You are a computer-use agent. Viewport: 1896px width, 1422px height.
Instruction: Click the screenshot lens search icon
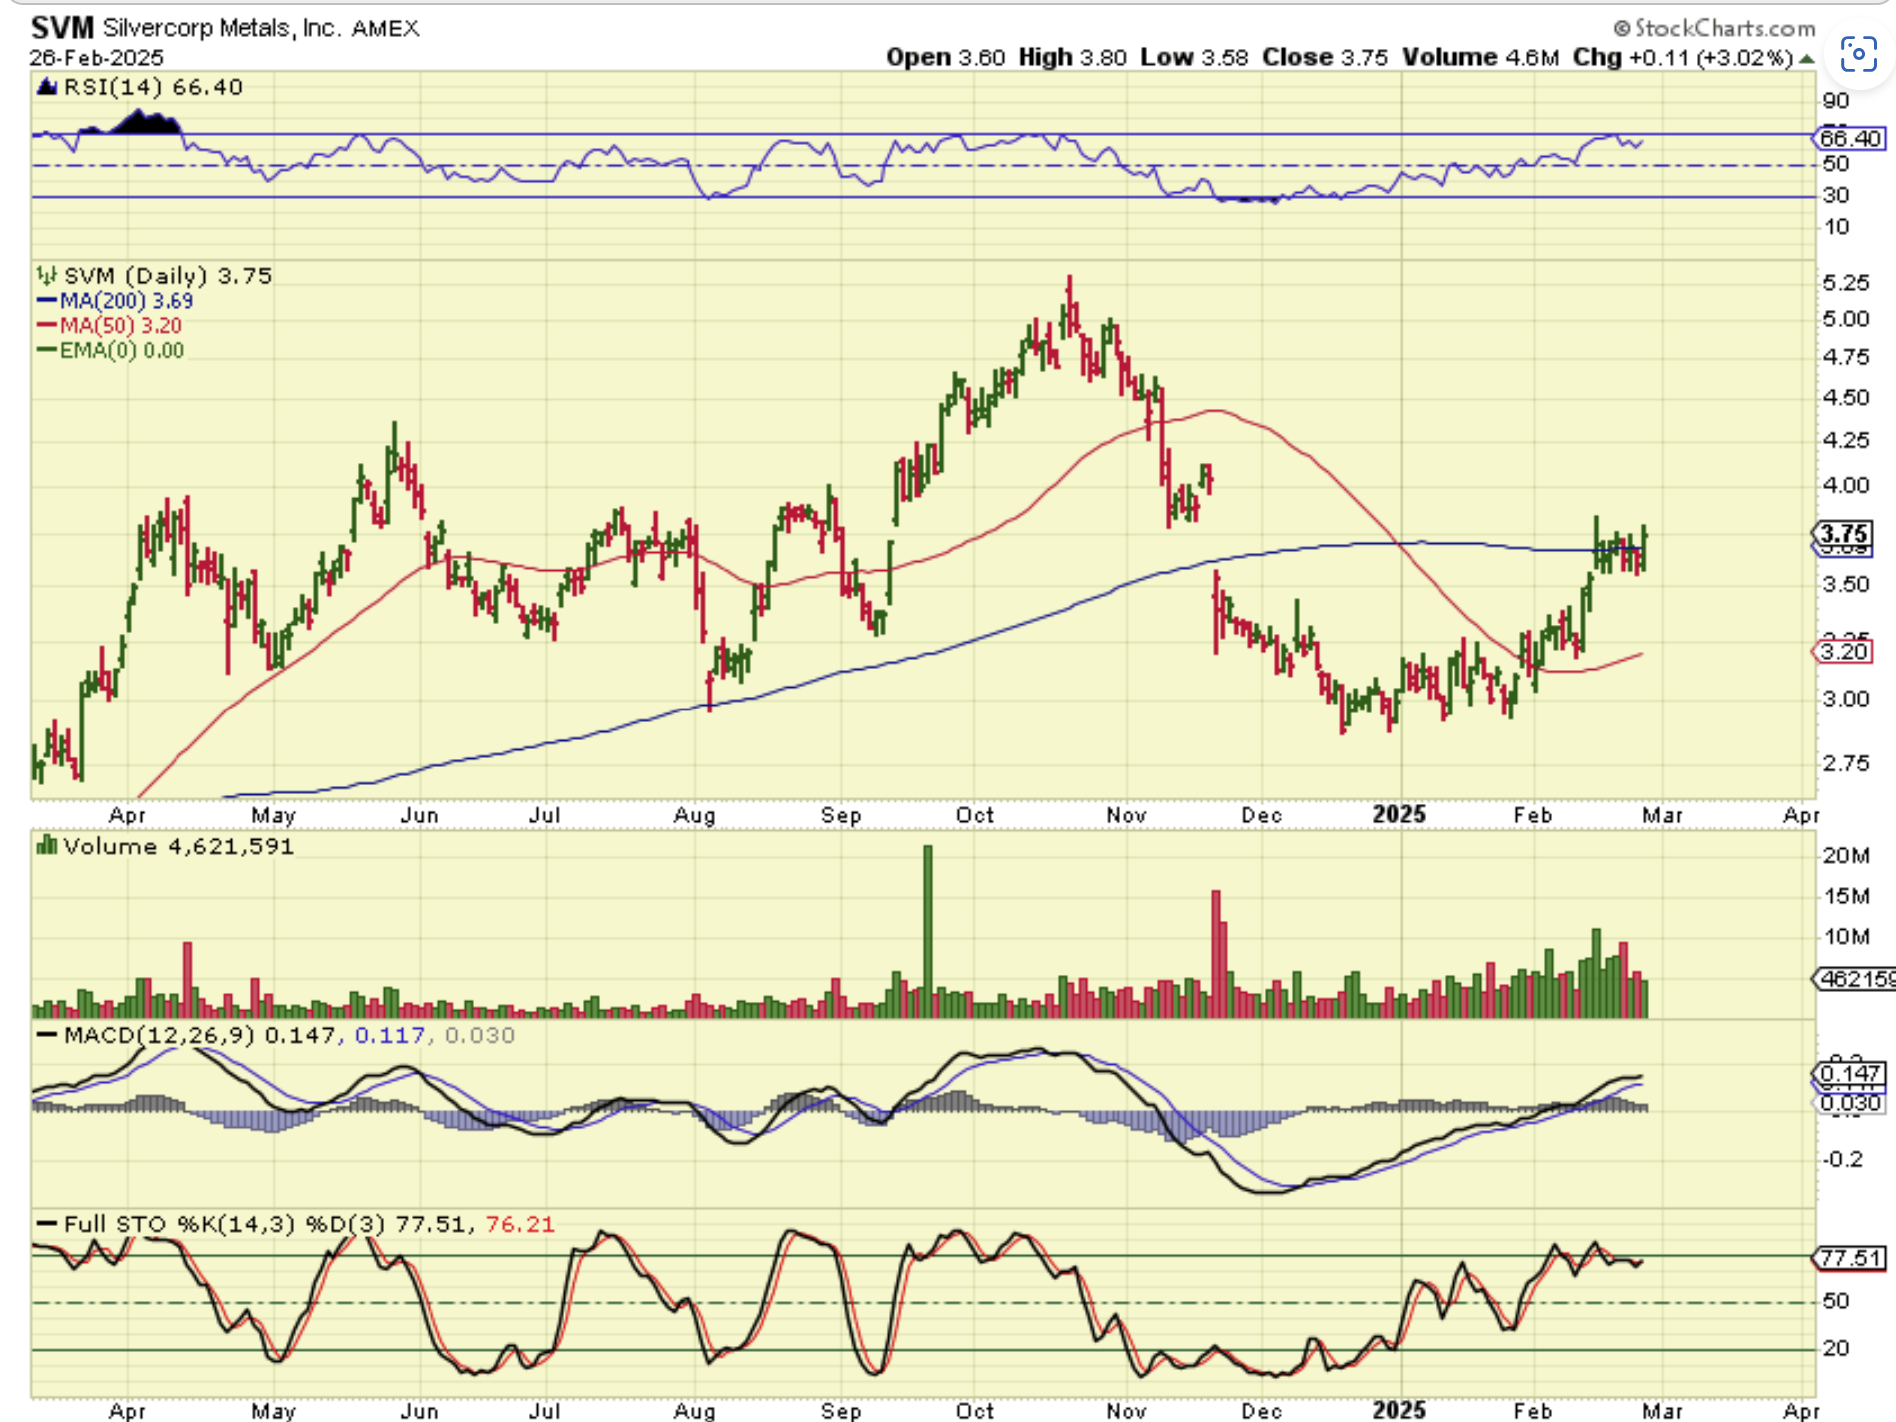(1858, 54)
